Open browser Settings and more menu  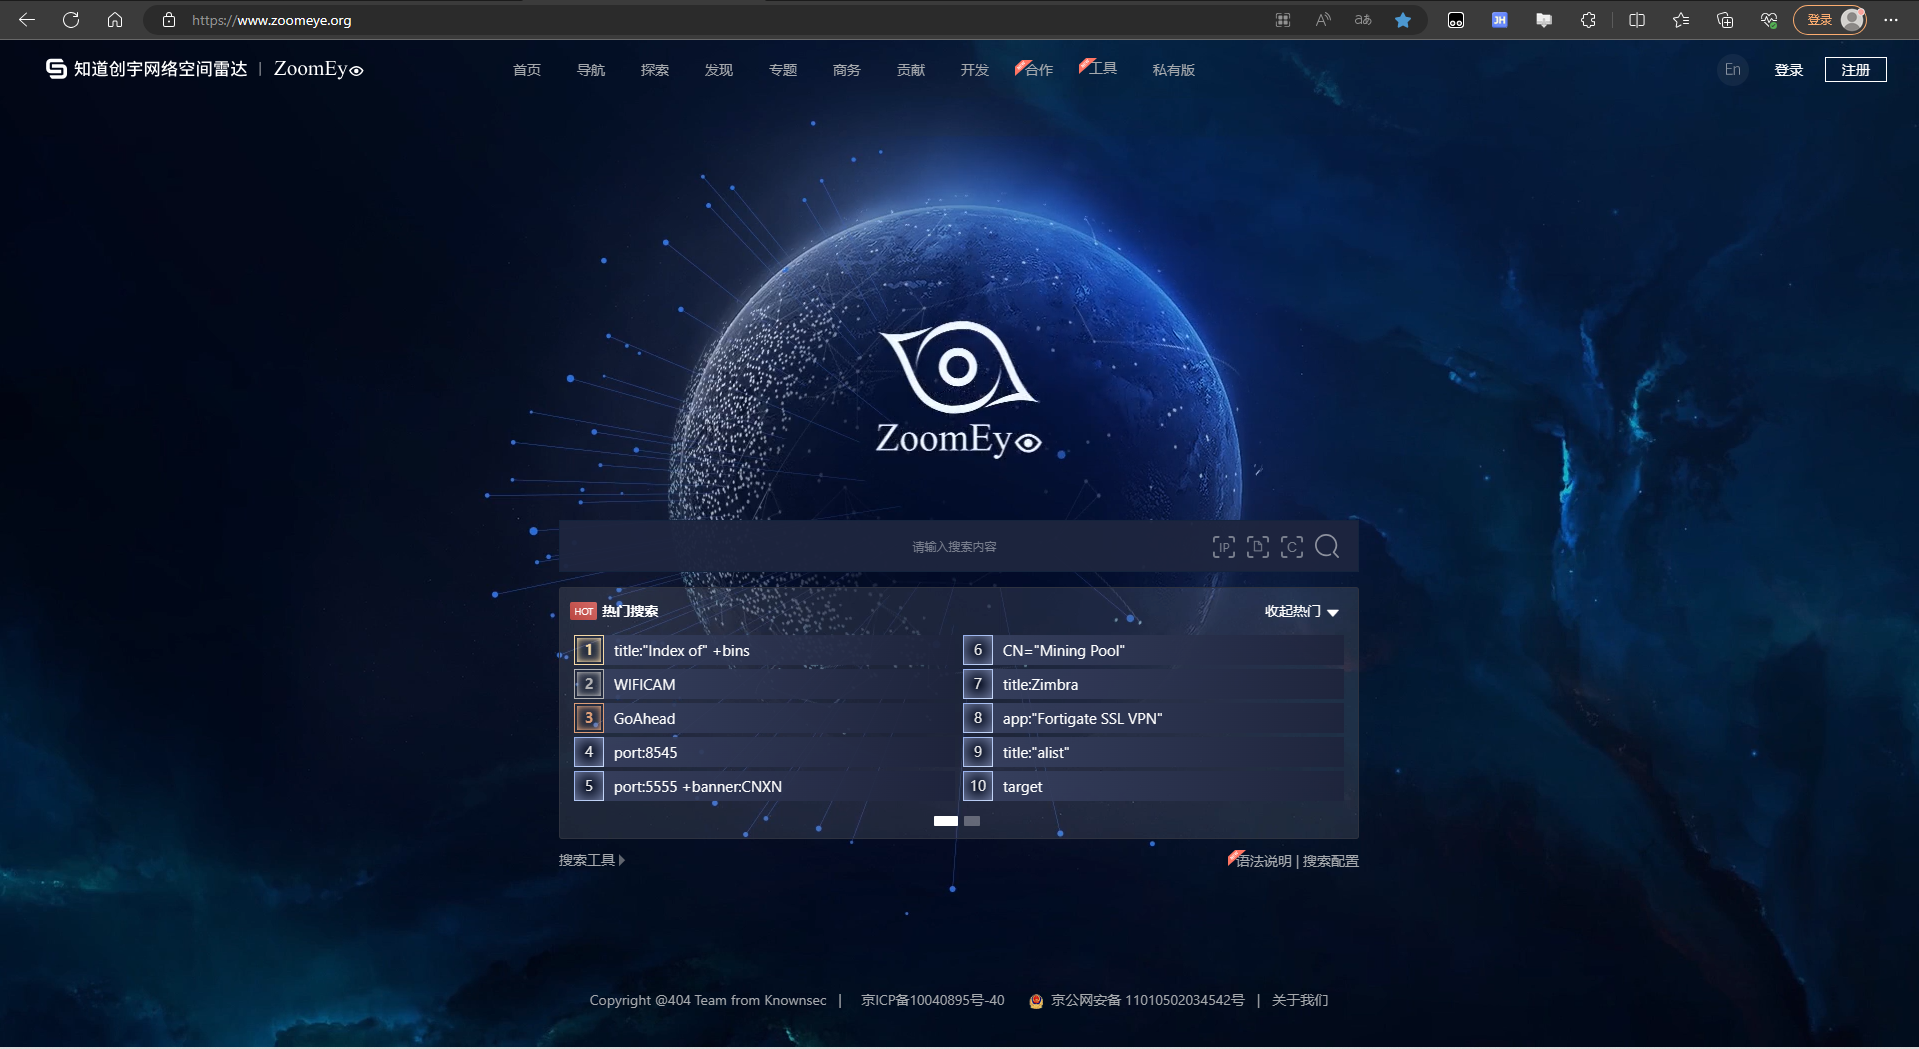pyautogui.click(x=1891, y=20)
